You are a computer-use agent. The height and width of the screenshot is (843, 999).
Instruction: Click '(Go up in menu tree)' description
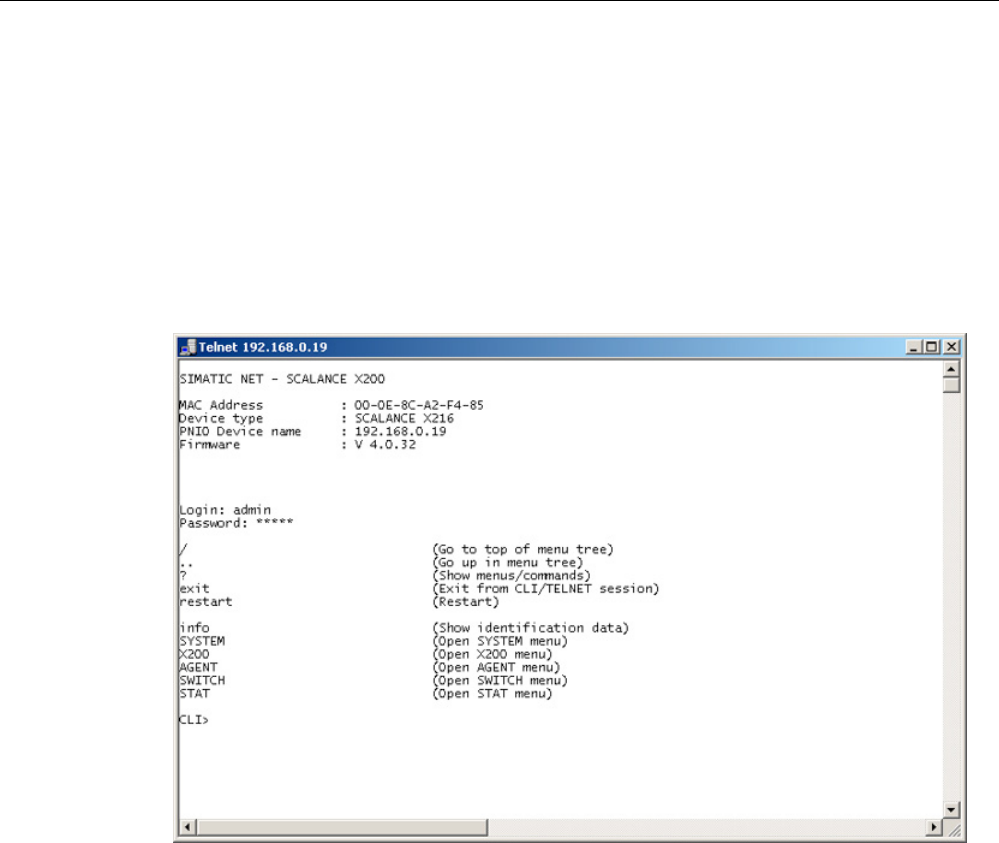[x=508, y=563]
